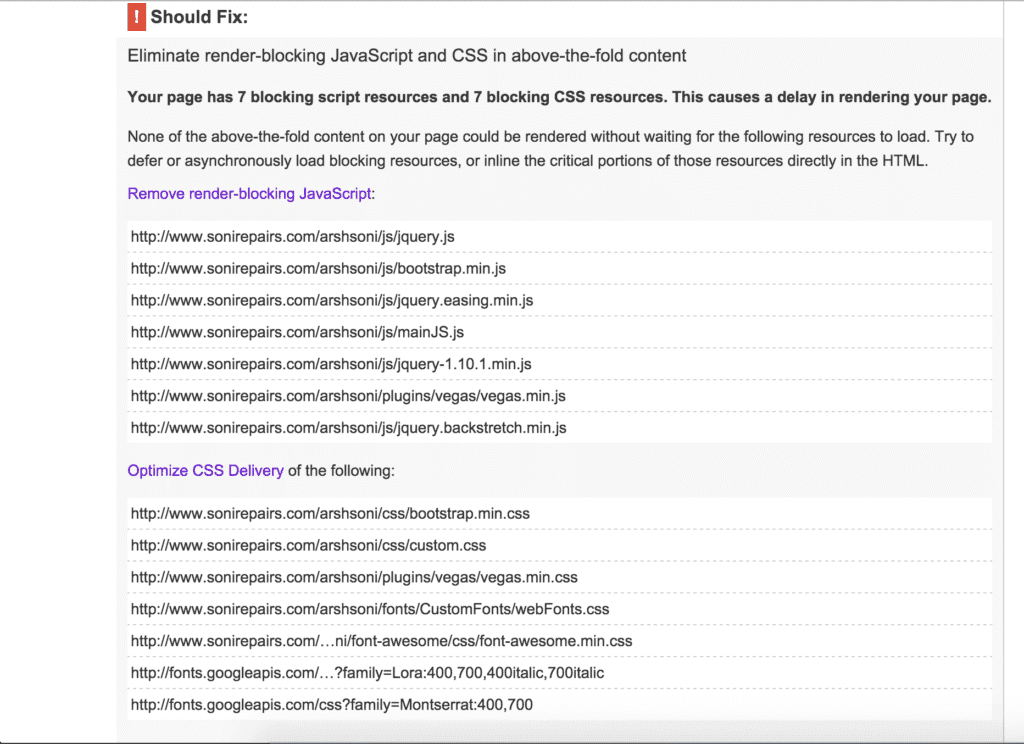Select the custom.css resource URL
Image resolution: width=1024 pixels, height=744 pixels.
tap(308, 546)
